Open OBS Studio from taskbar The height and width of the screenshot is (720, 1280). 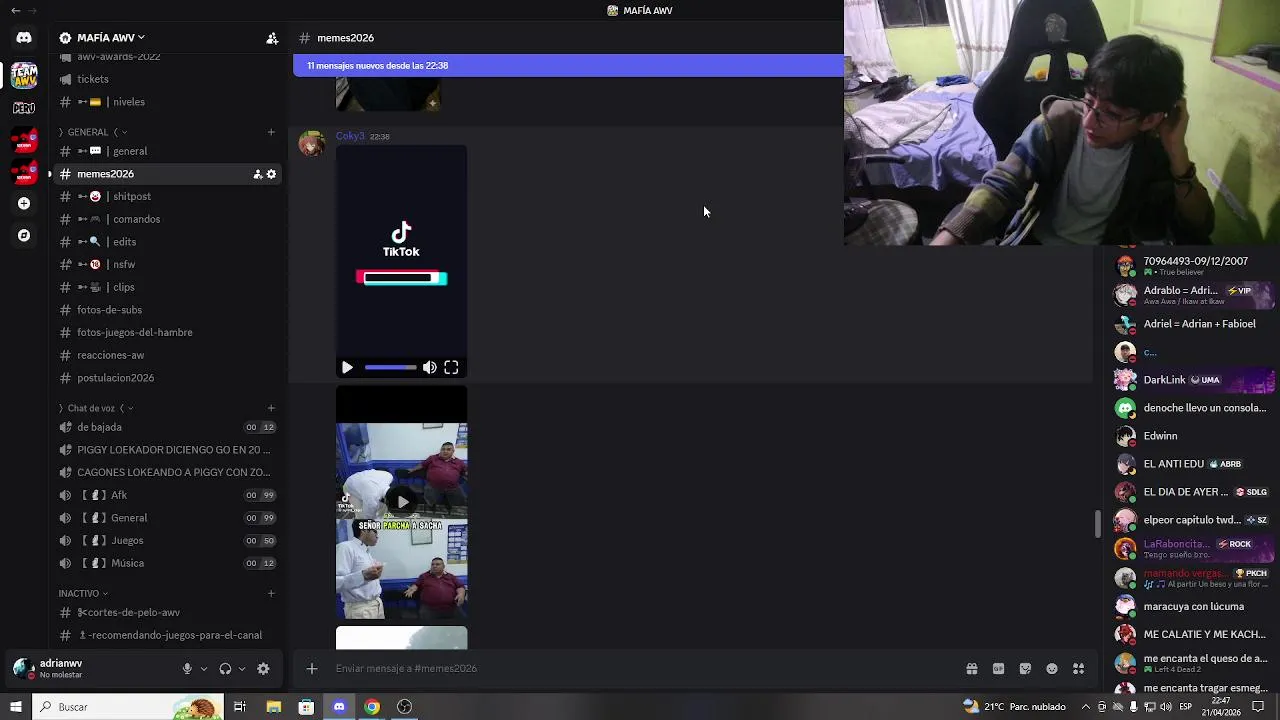(404, 707)
